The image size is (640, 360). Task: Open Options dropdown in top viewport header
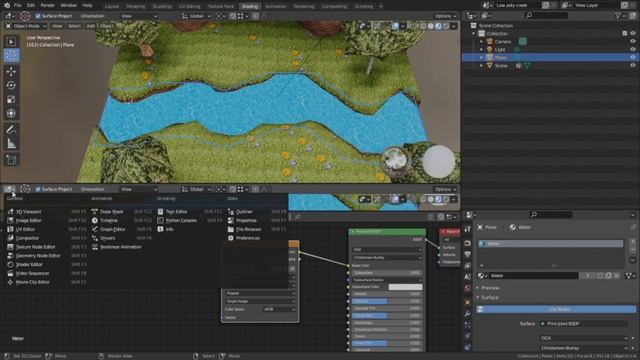point(445,16)
